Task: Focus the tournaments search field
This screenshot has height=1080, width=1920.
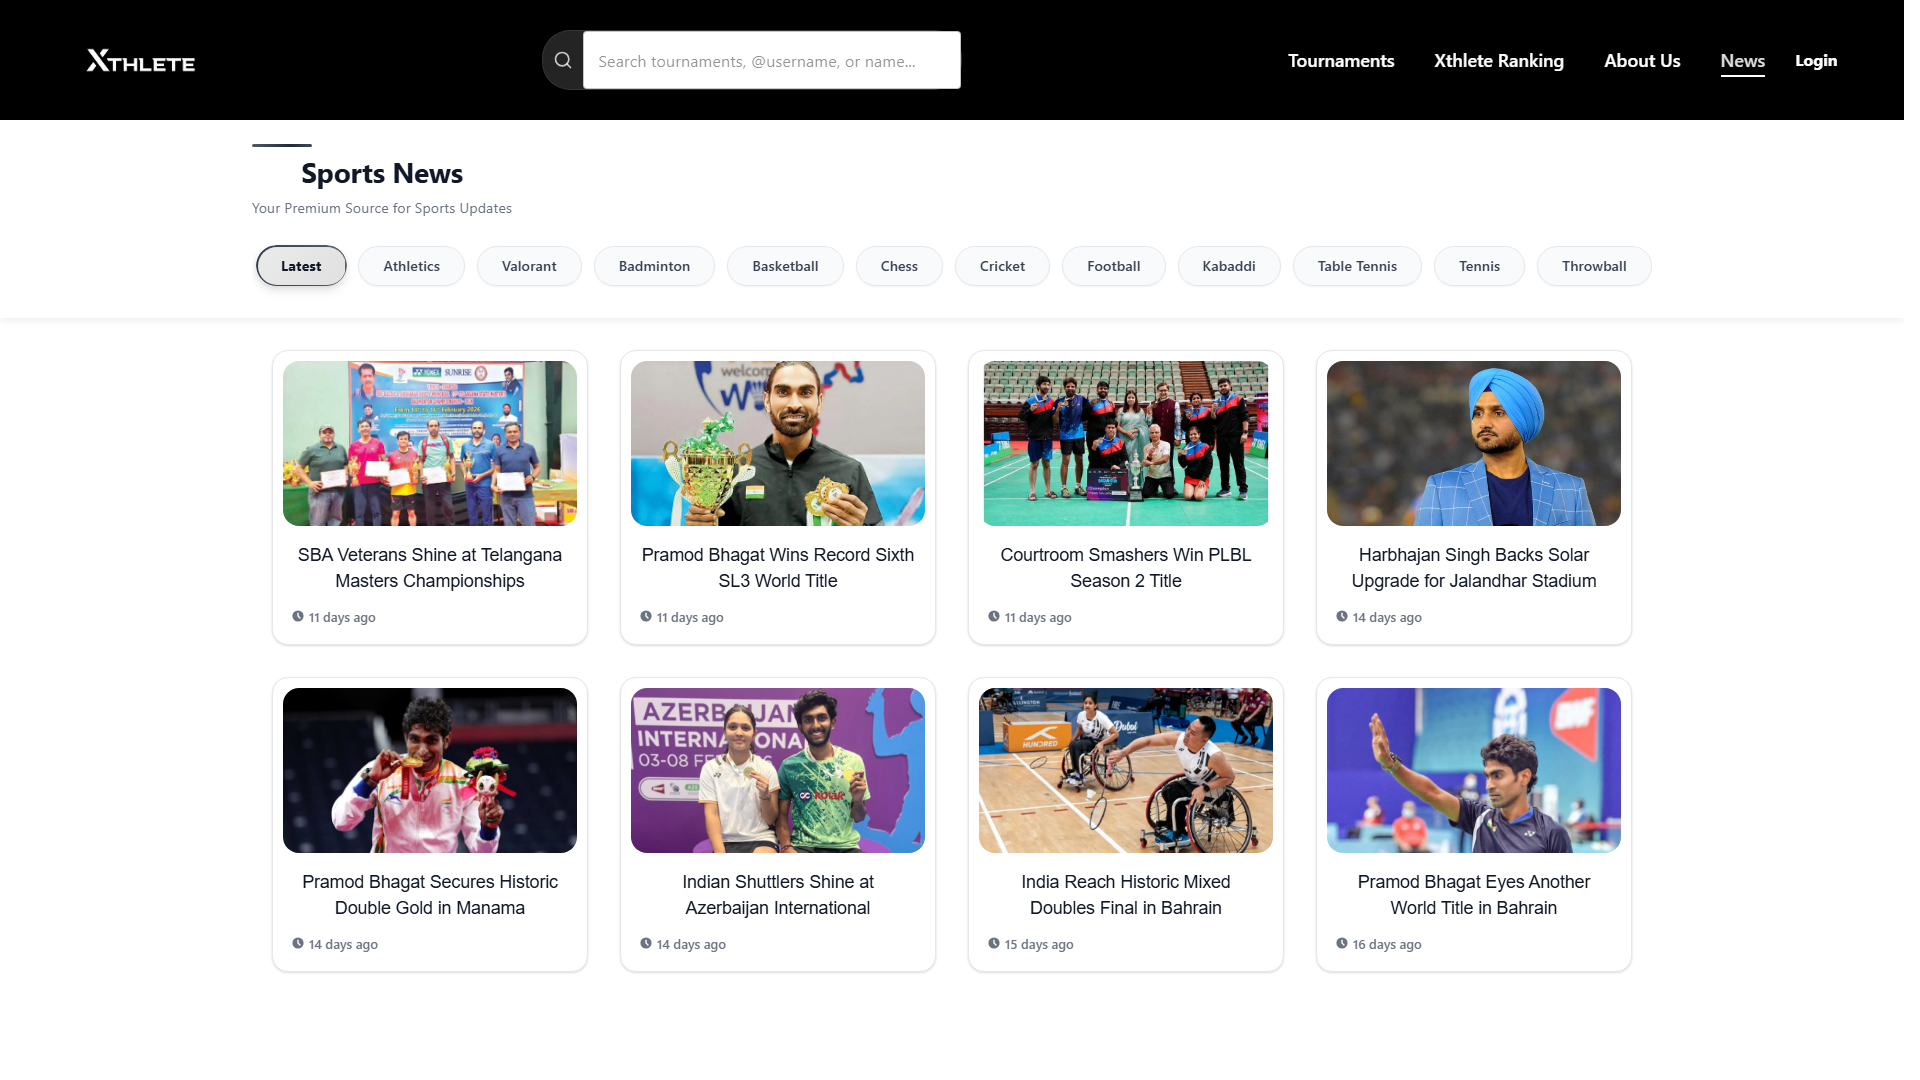Action: pyautogui.click(x=771, y=61)
